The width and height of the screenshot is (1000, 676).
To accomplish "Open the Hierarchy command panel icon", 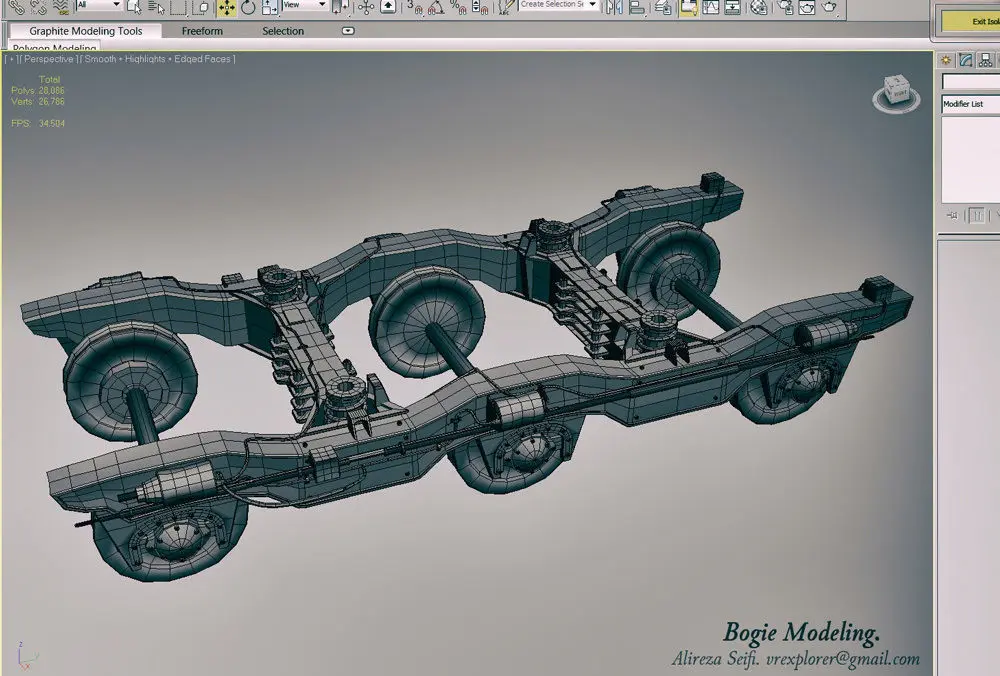I will 985,60.
